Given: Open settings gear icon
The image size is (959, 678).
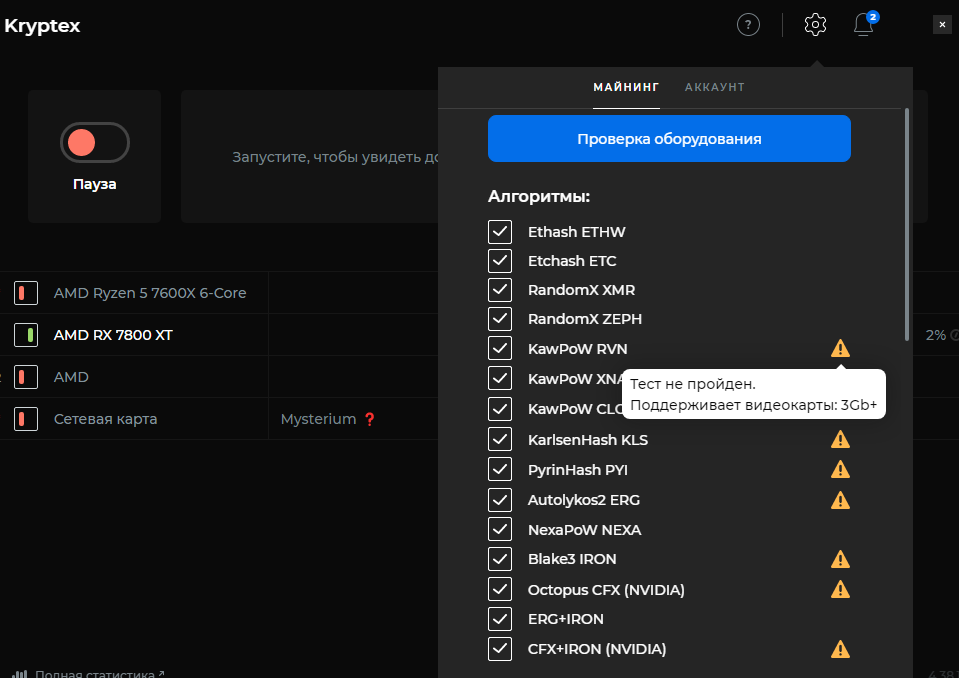Looking at the screenshot, I should (x=815, y=25).
